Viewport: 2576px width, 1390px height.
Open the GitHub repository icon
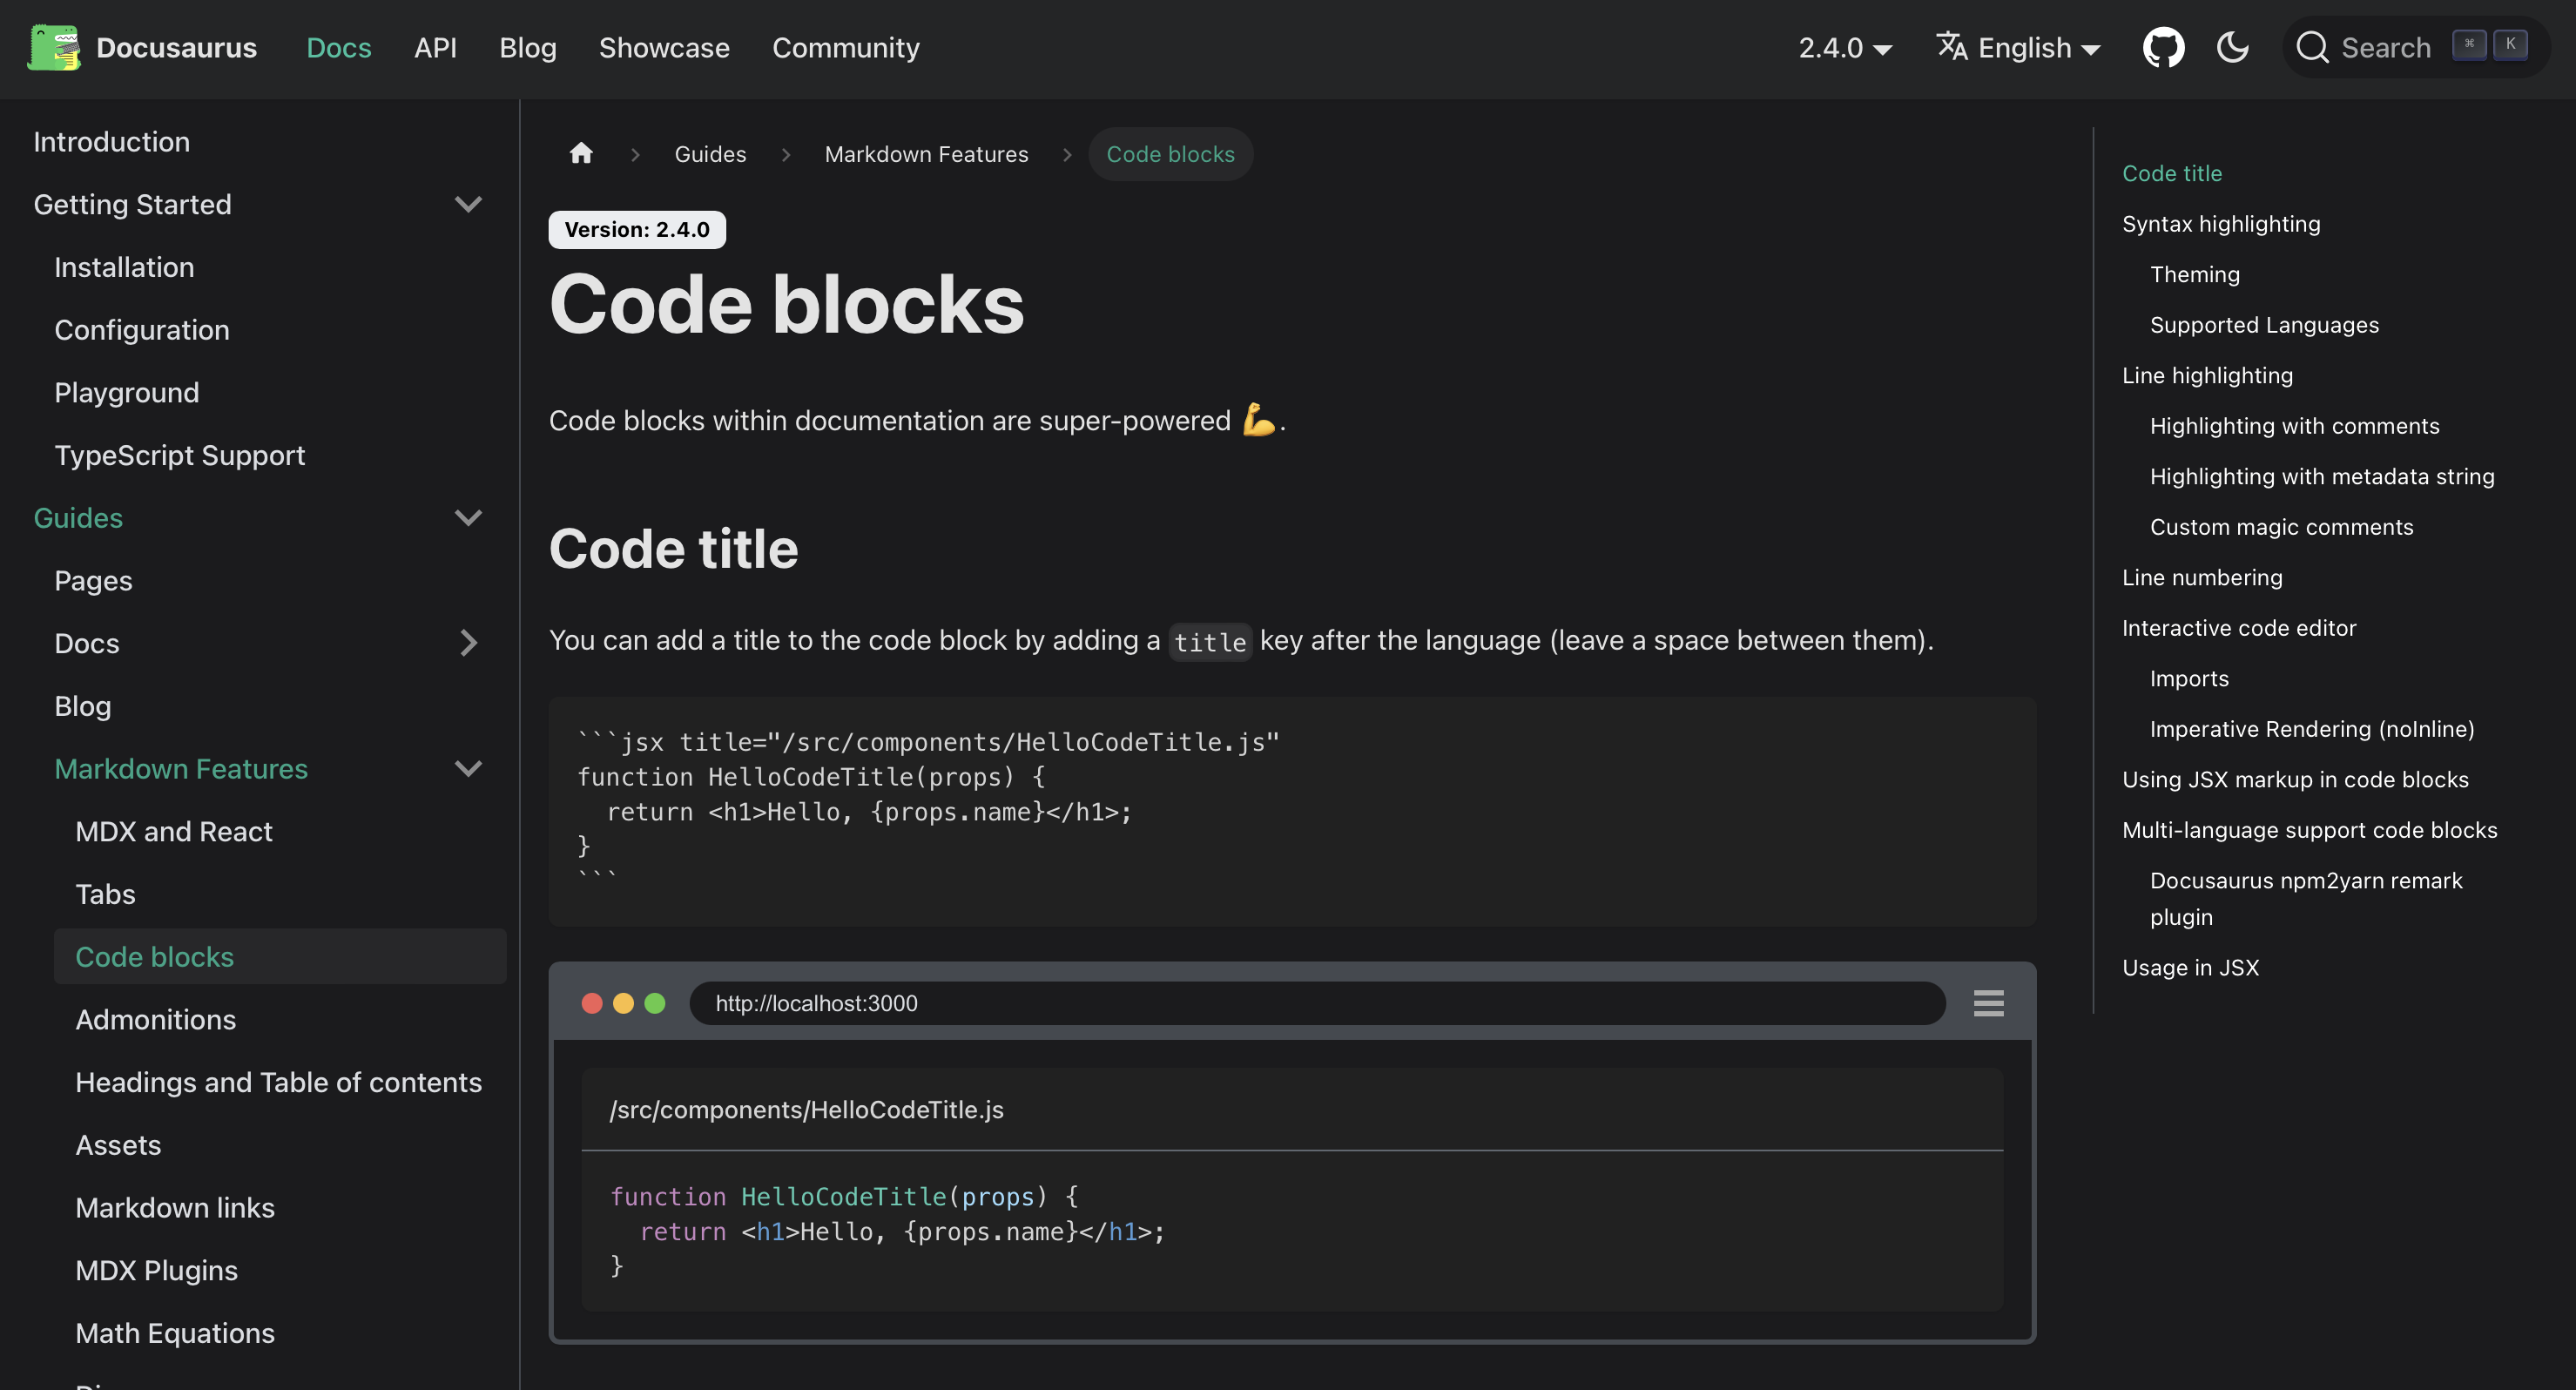(x=2163, y=47)
